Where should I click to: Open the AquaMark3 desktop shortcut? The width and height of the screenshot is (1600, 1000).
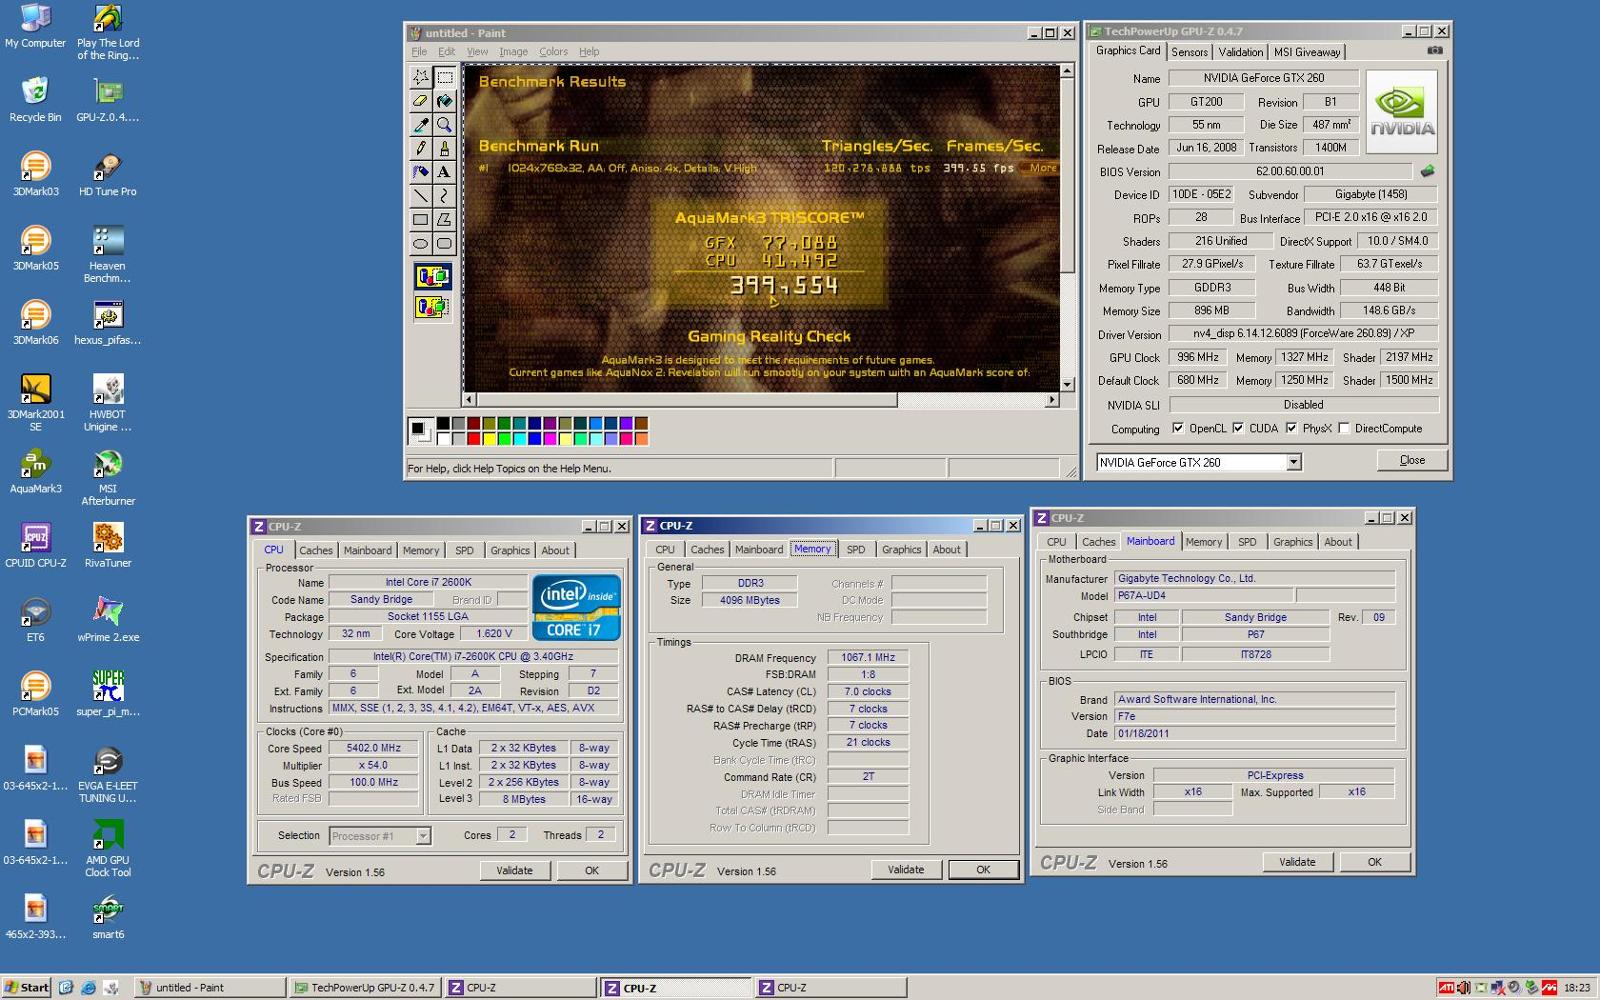click(x=35, y=470)
